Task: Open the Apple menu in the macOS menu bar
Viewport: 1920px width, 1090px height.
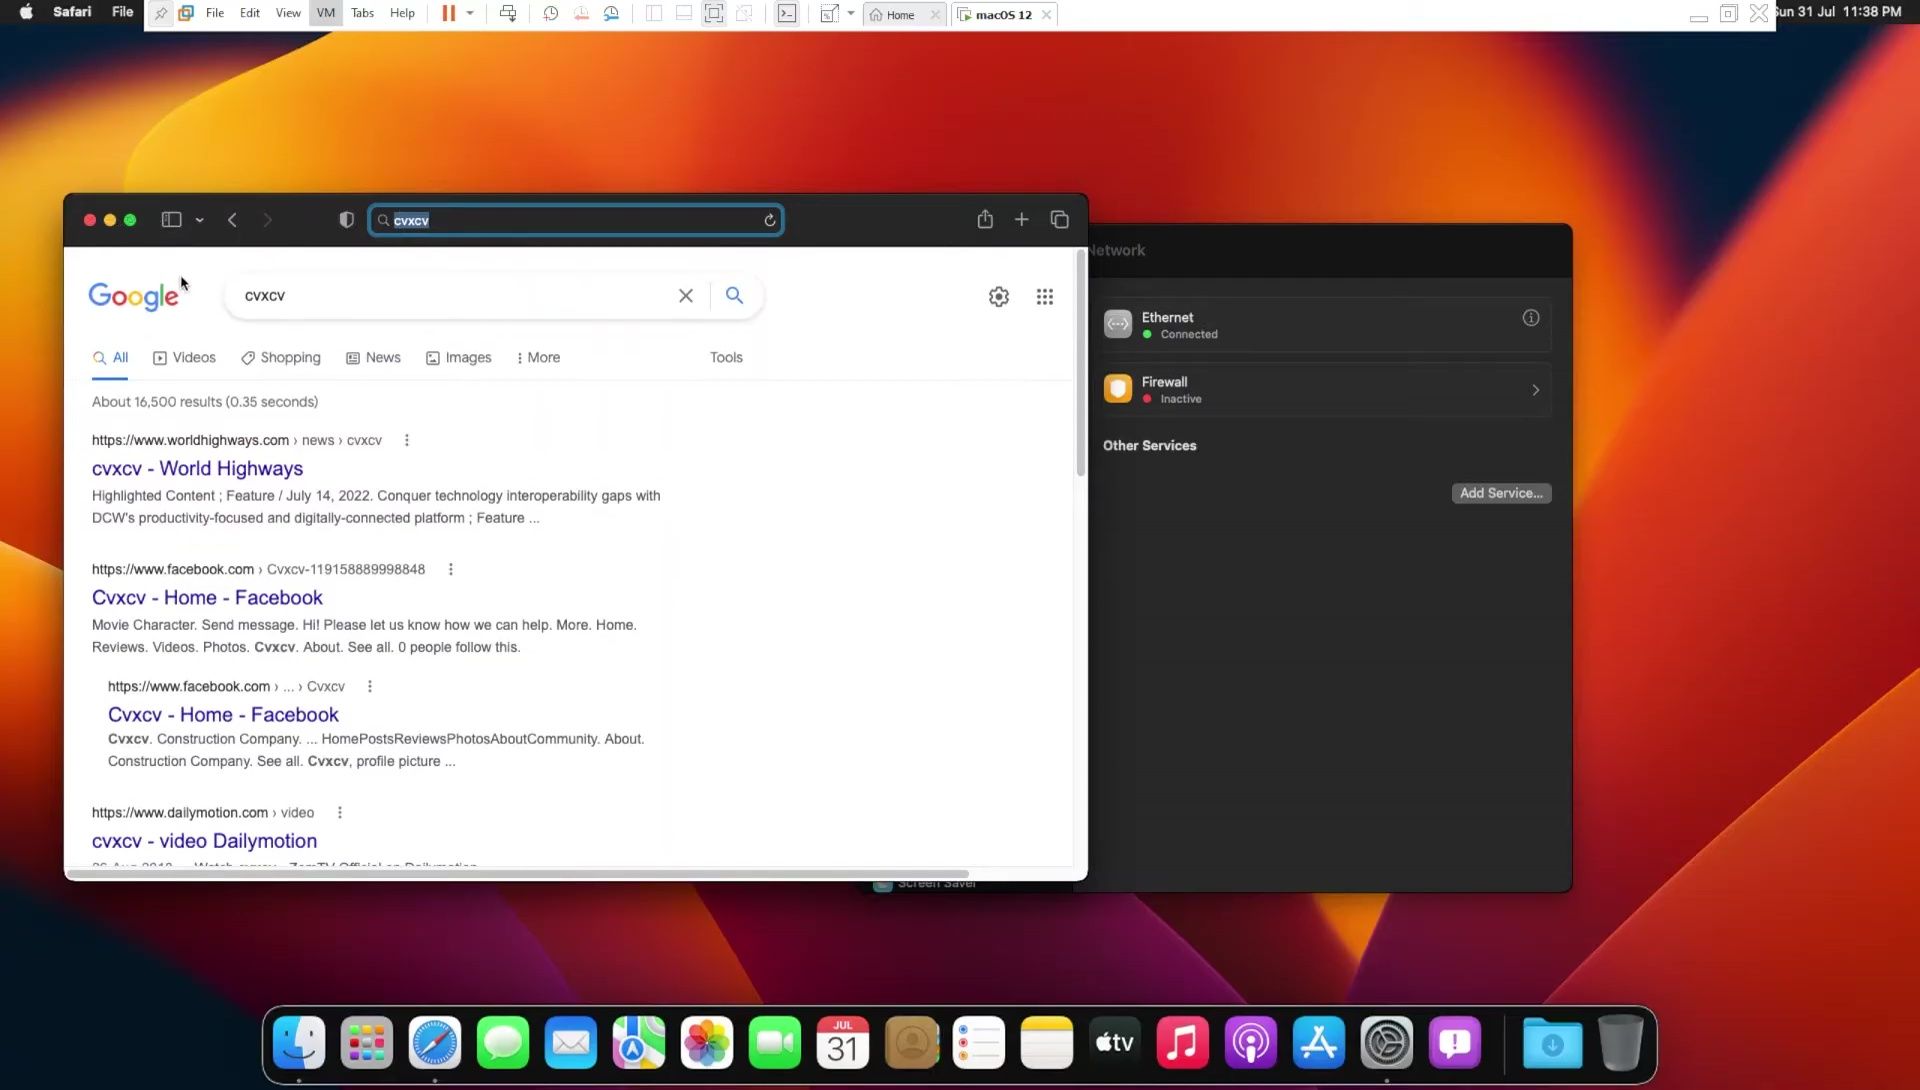Action: pos(26,12)
